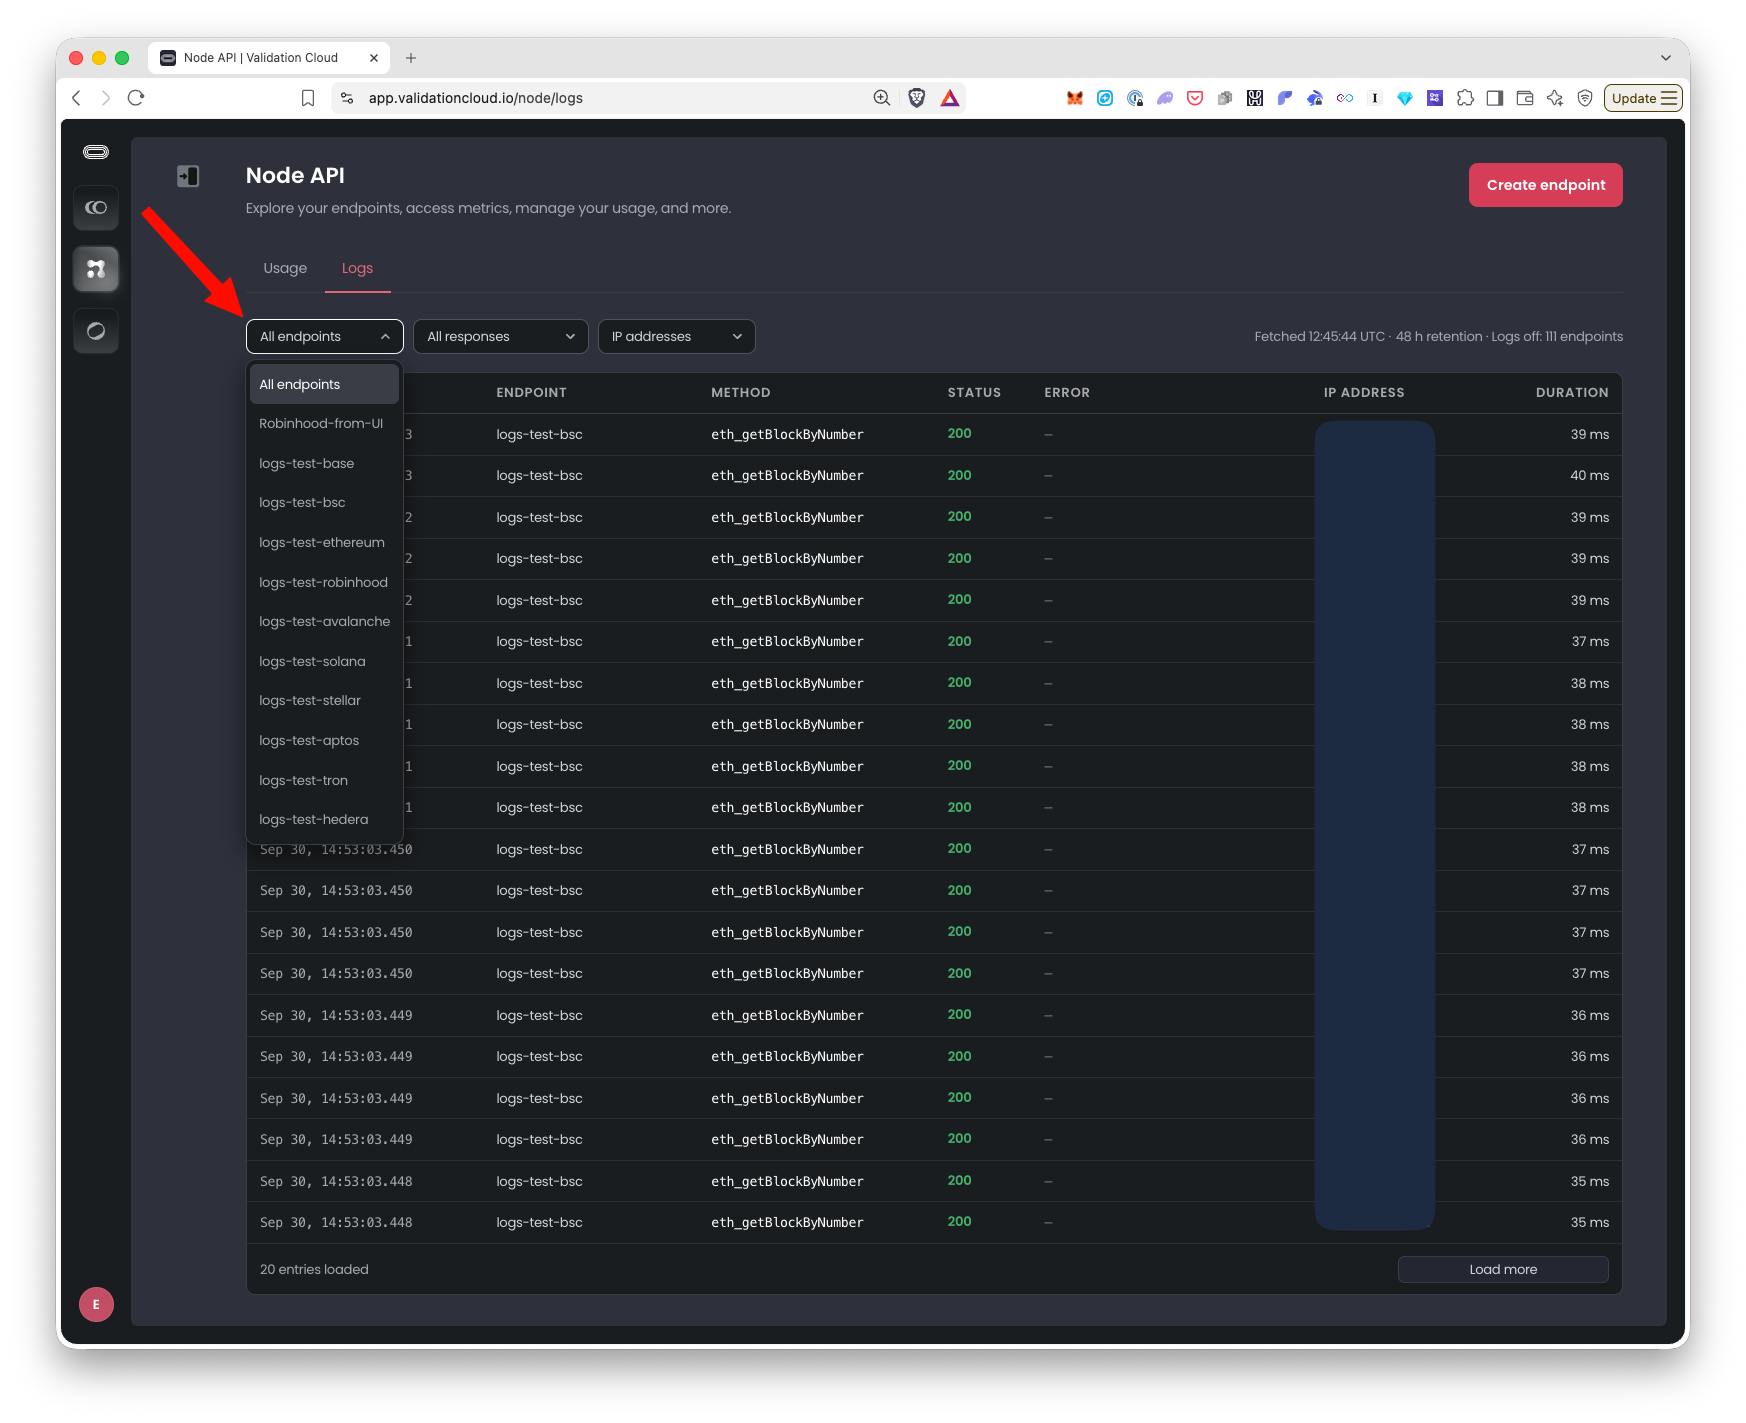This screenshot has height=1423, width=1746.
Task: Choose logs-test-base from endpoint list
Action: pyautogui.click(x=324, y=464)
